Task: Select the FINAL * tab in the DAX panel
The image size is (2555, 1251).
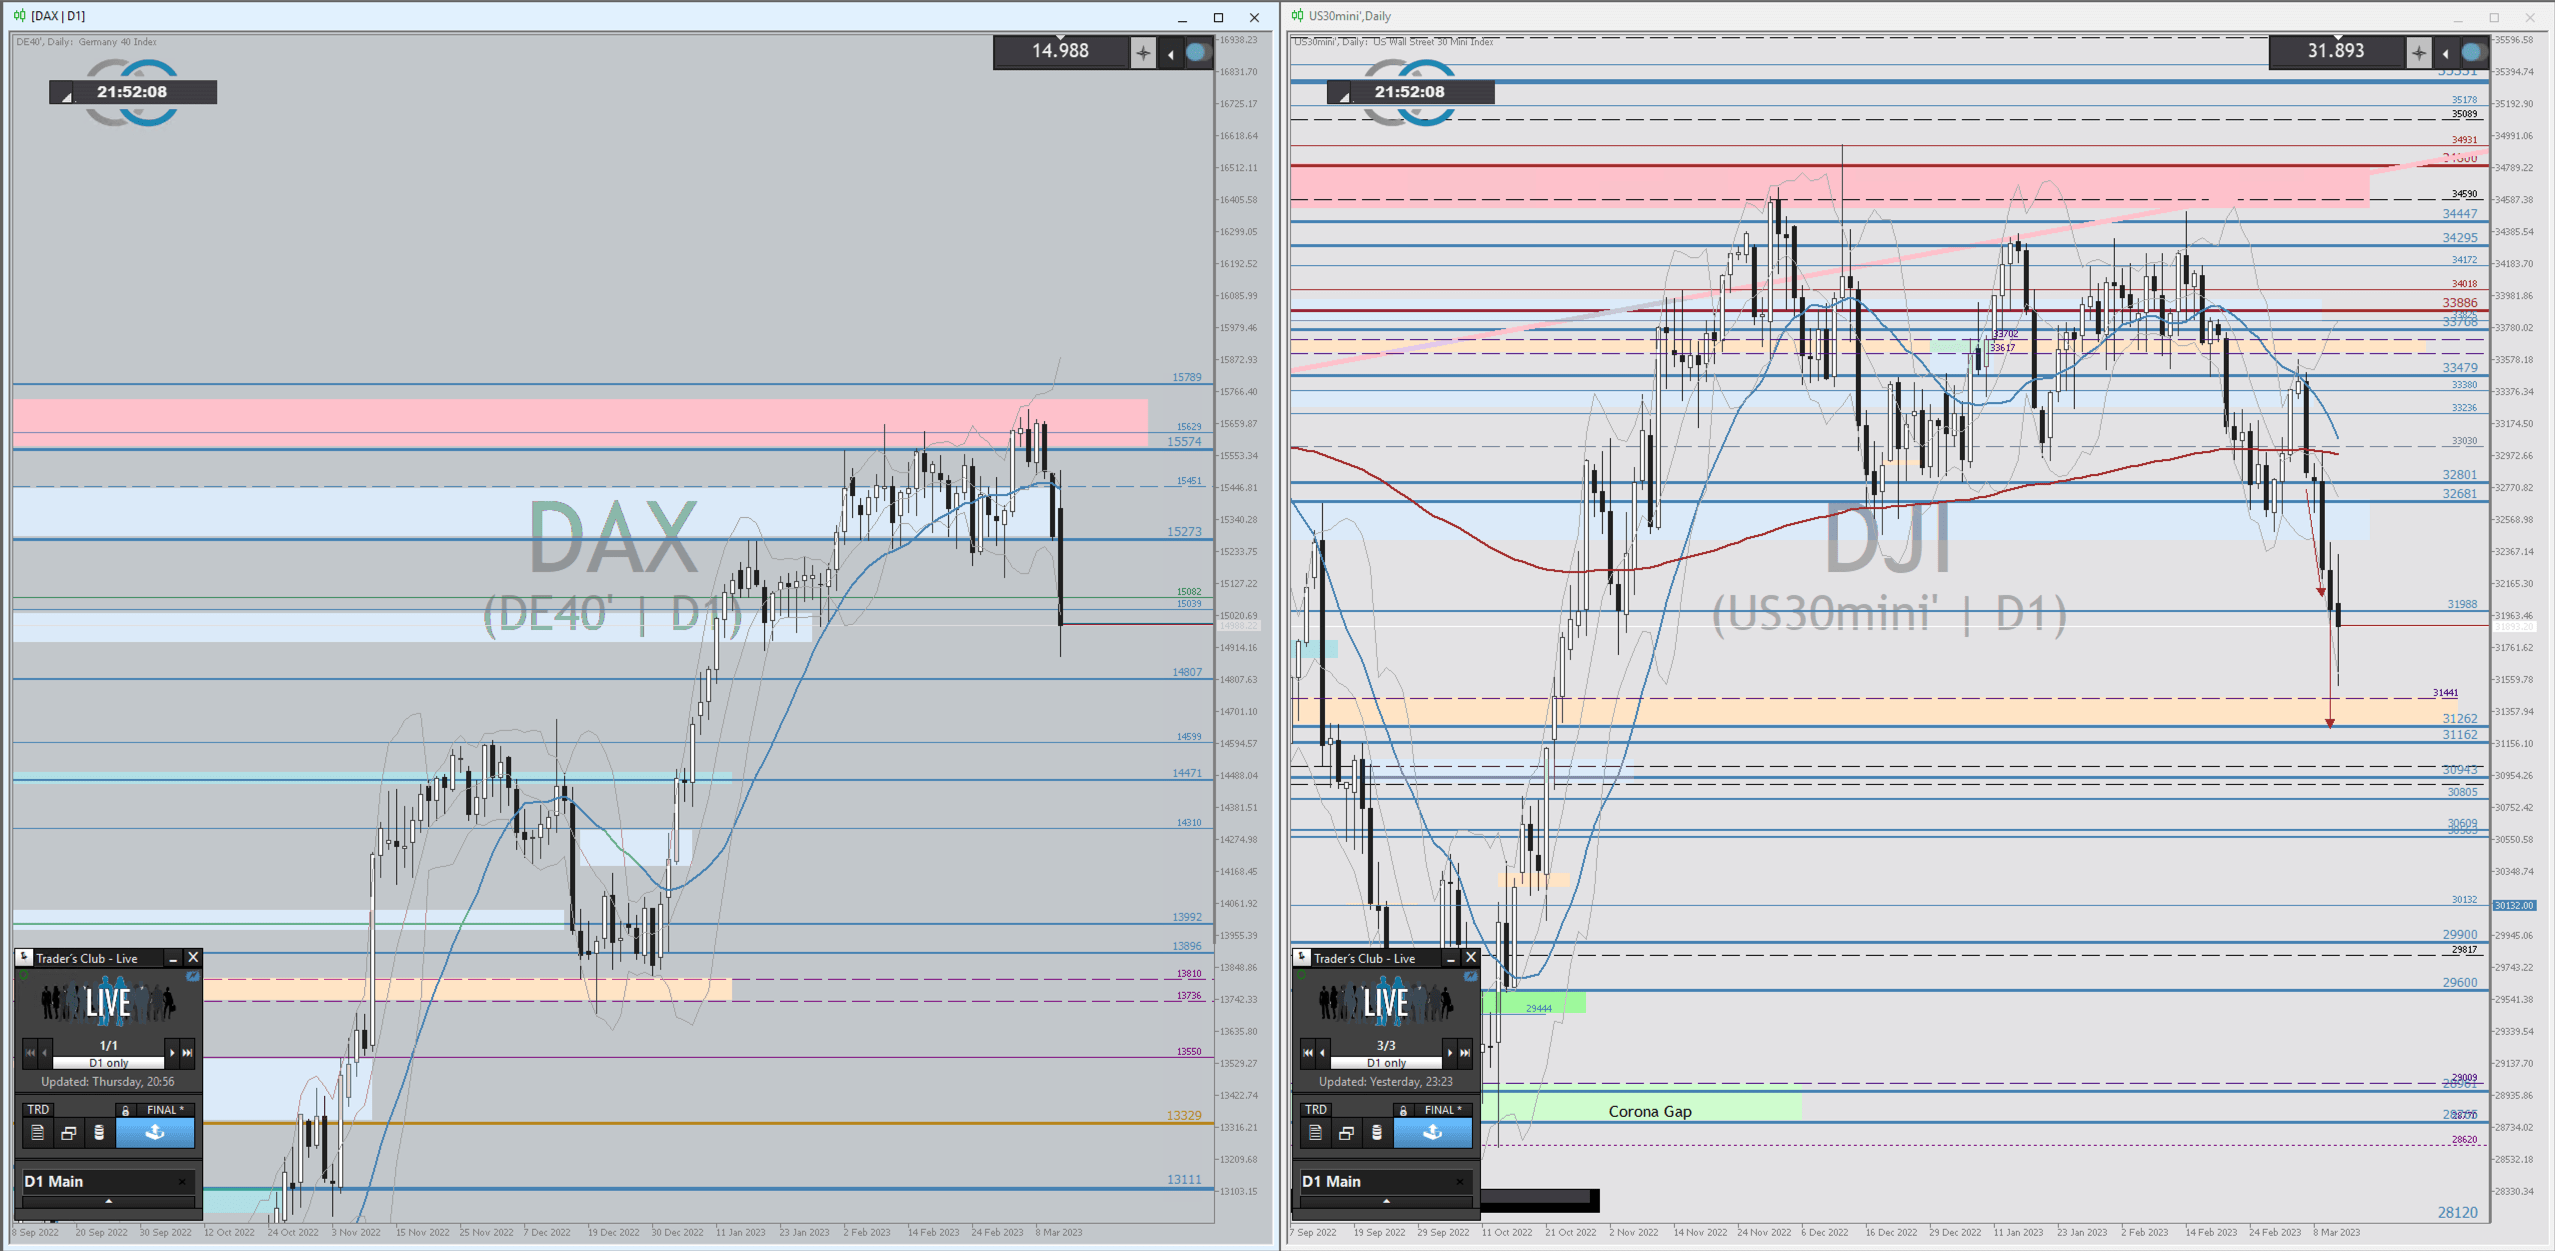Action: point(165,1109)
